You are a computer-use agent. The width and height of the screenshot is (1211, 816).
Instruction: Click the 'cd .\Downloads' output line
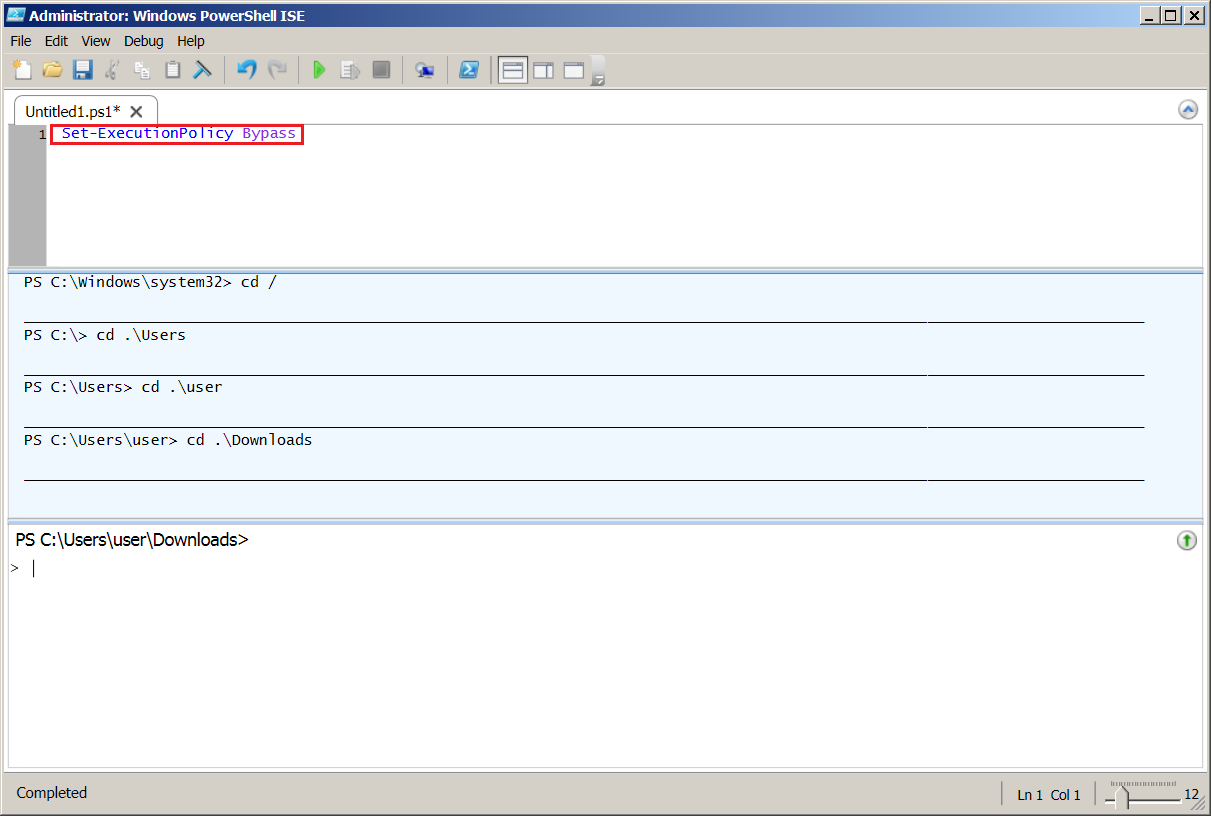click(168, 440)
